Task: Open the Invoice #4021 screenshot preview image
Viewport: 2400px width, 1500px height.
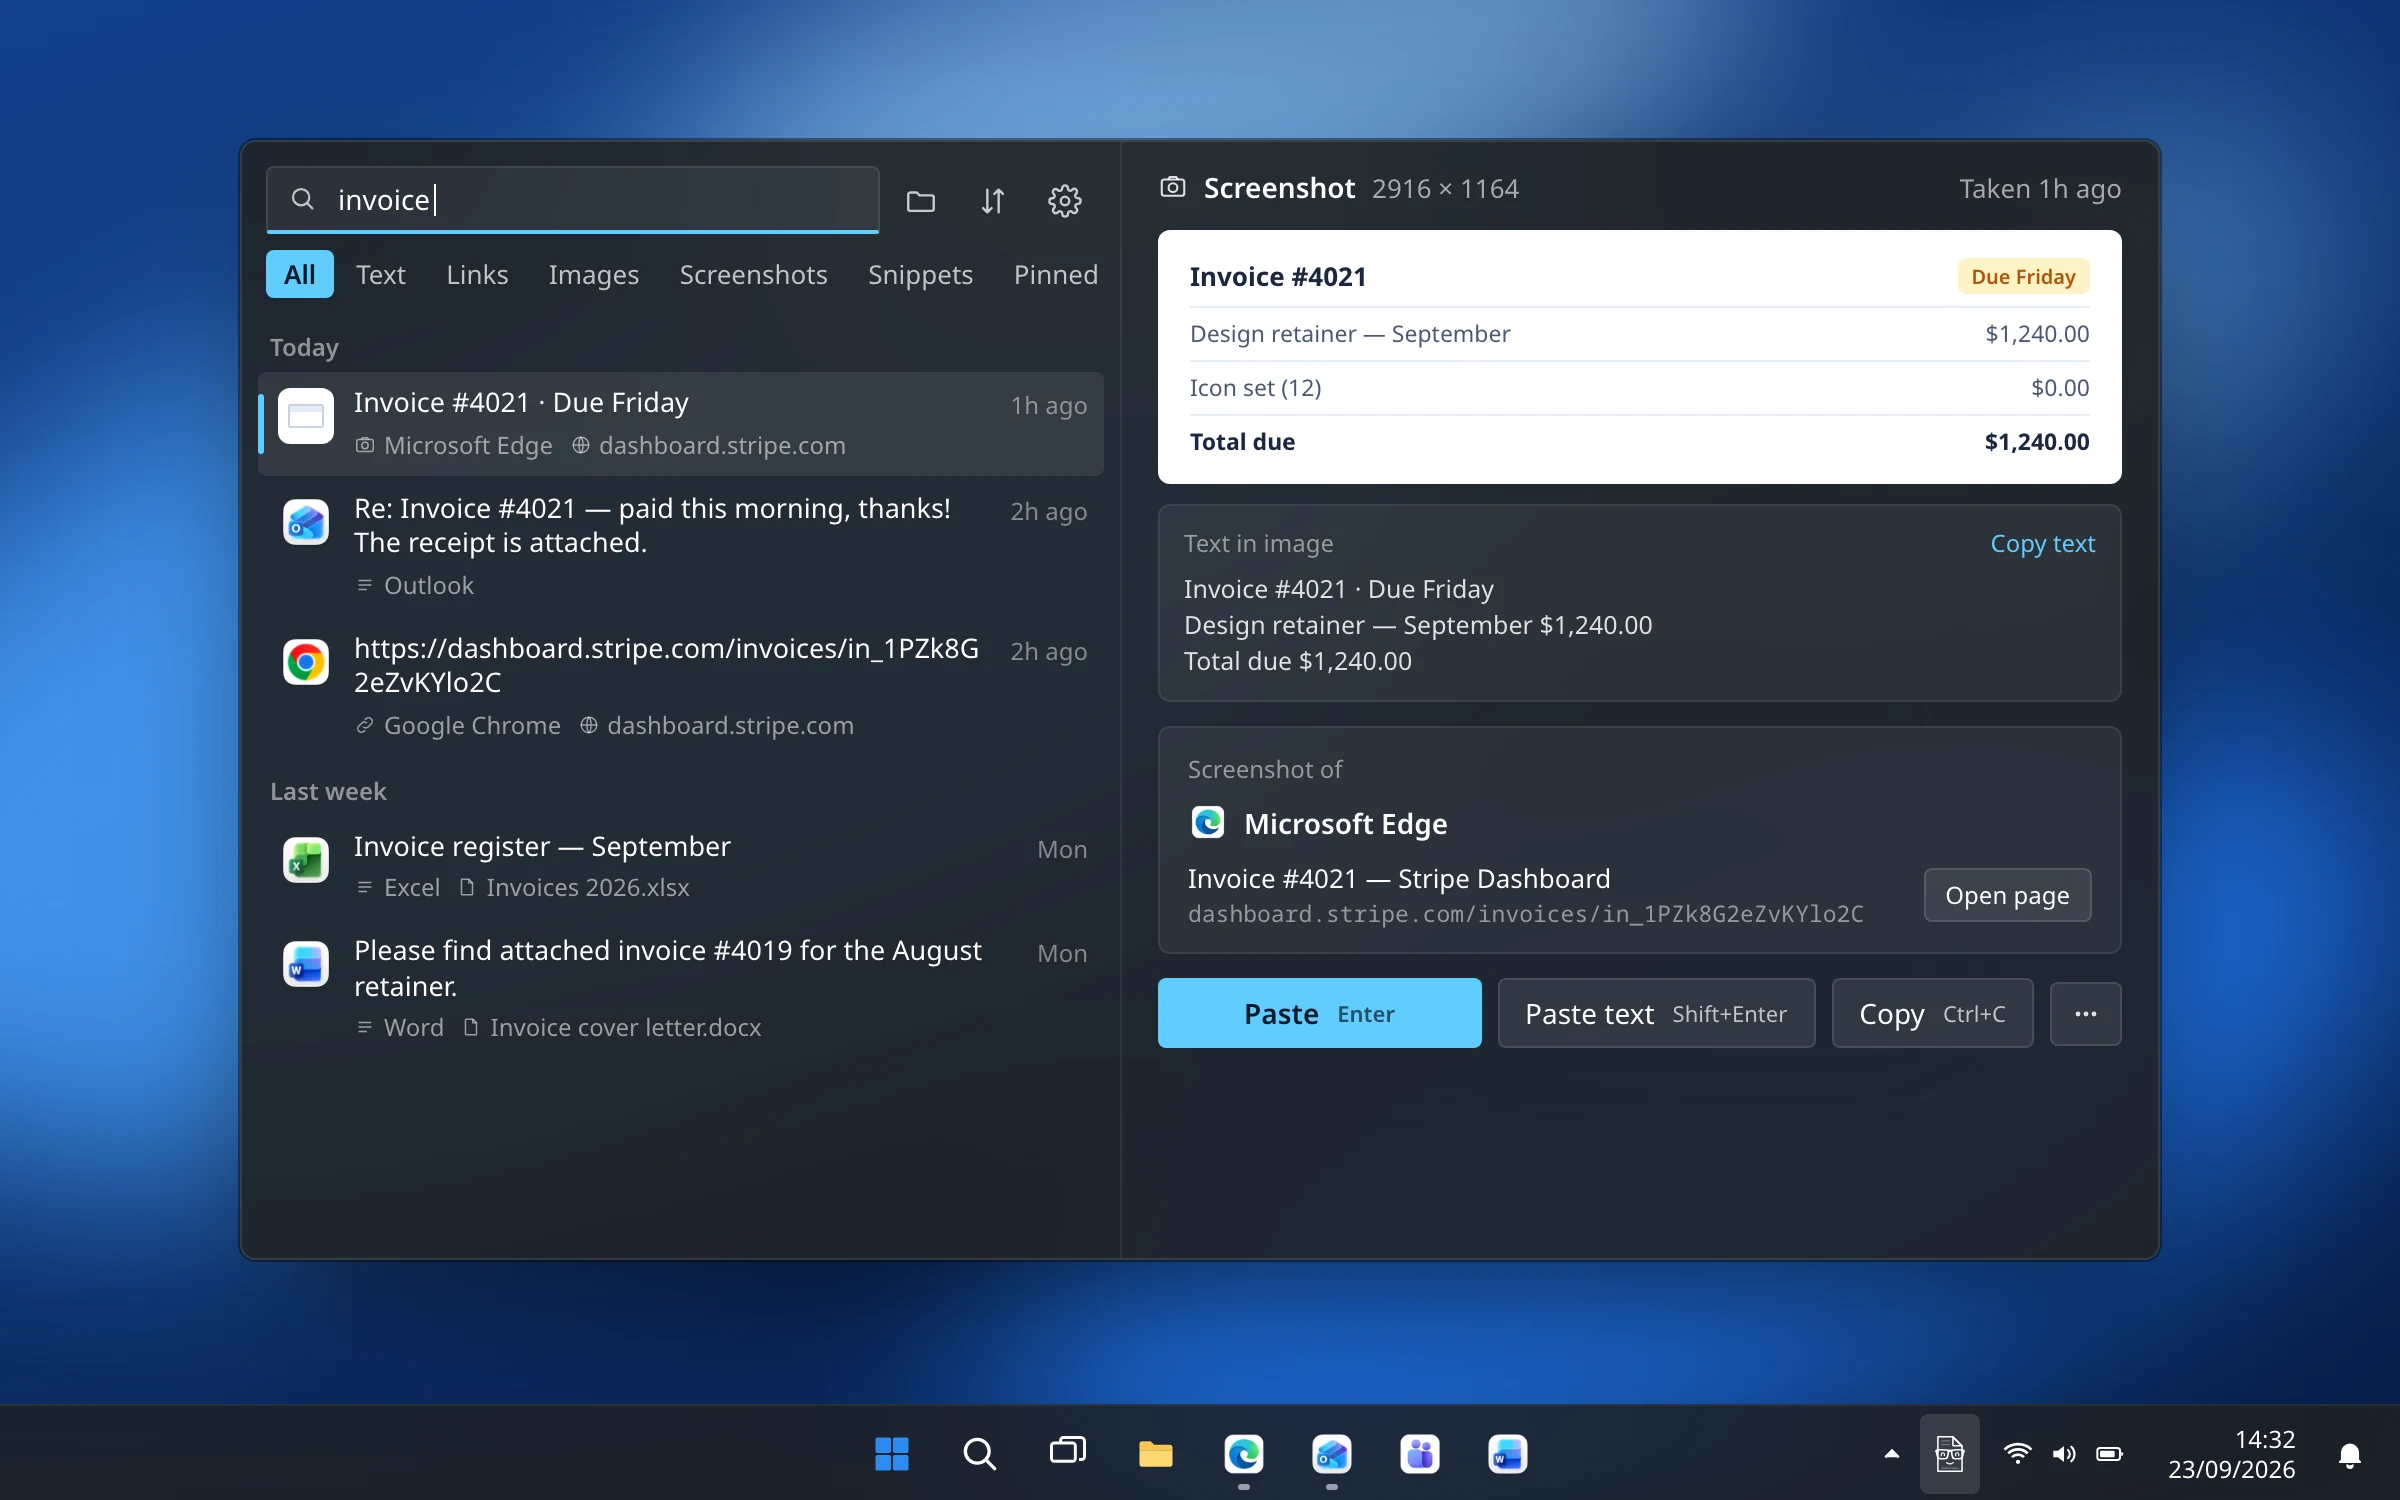Action: click(1639, 357)
